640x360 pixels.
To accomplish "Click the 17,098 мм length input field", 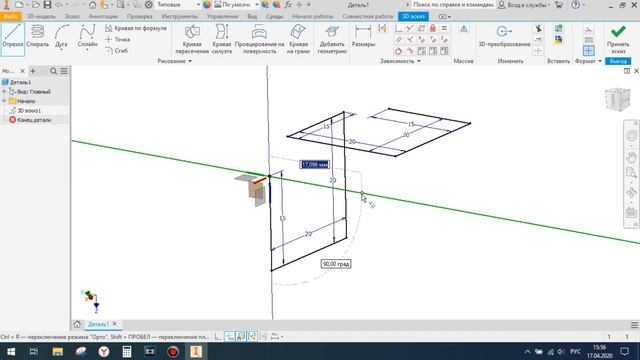I will (x=314, y=164).
